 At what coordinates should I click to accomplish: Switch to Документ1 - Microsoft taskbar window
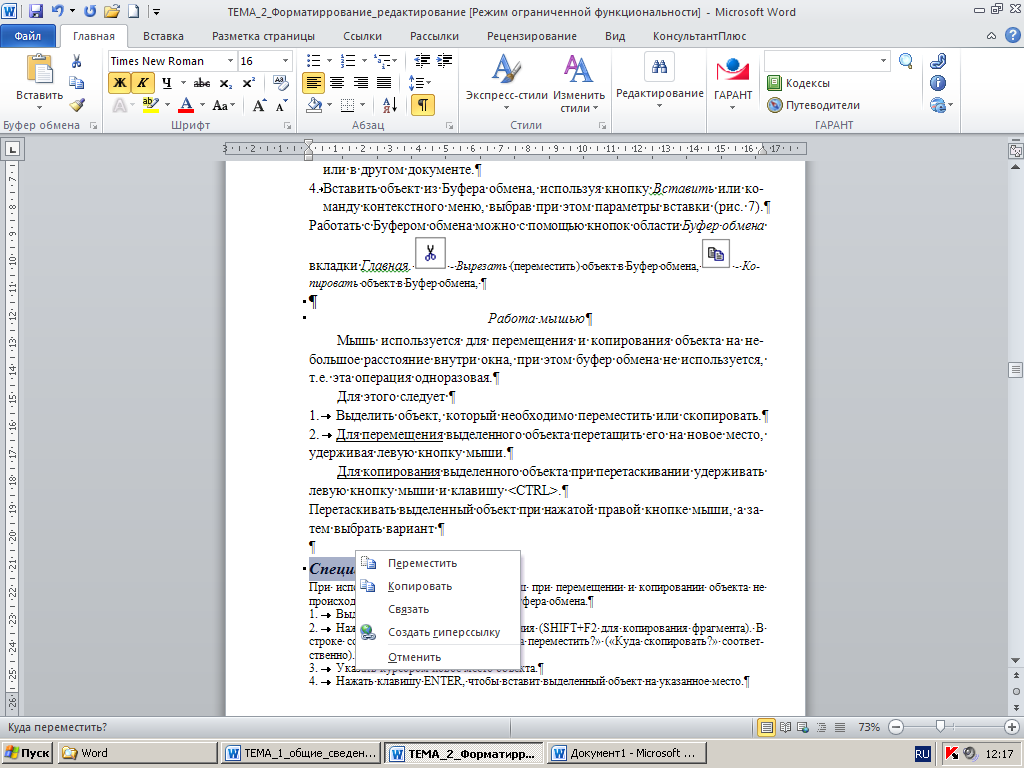click(627, 753)
